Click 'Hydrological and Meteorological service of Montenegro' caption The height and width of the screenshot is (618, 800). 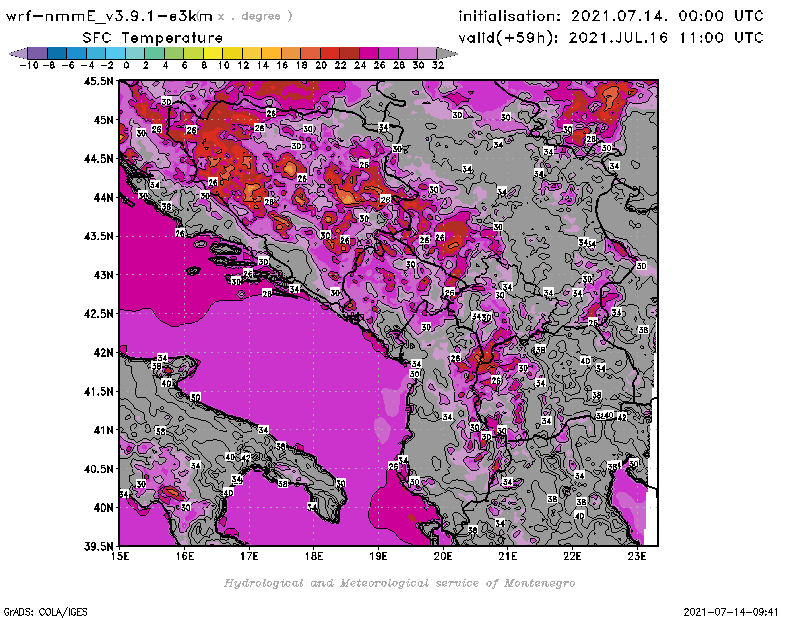click(399, 583)
